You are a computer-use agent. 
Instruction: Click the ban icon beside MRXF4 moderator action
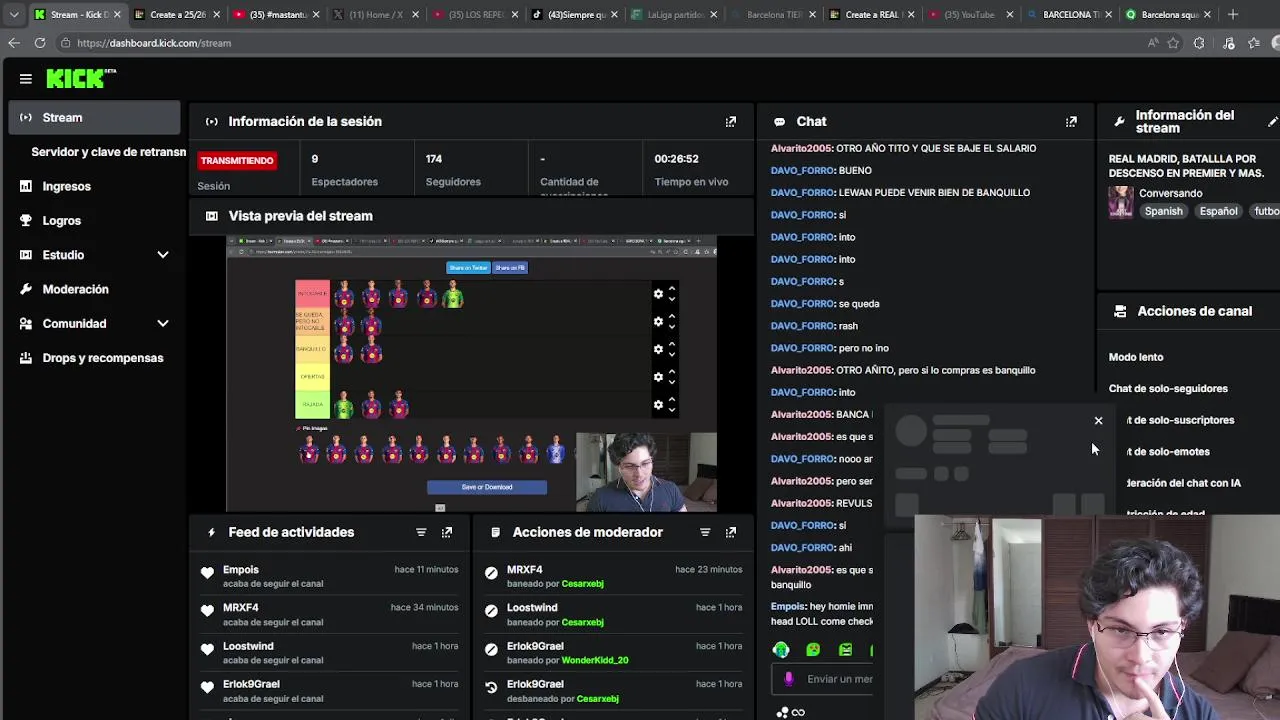coord(491,573)
